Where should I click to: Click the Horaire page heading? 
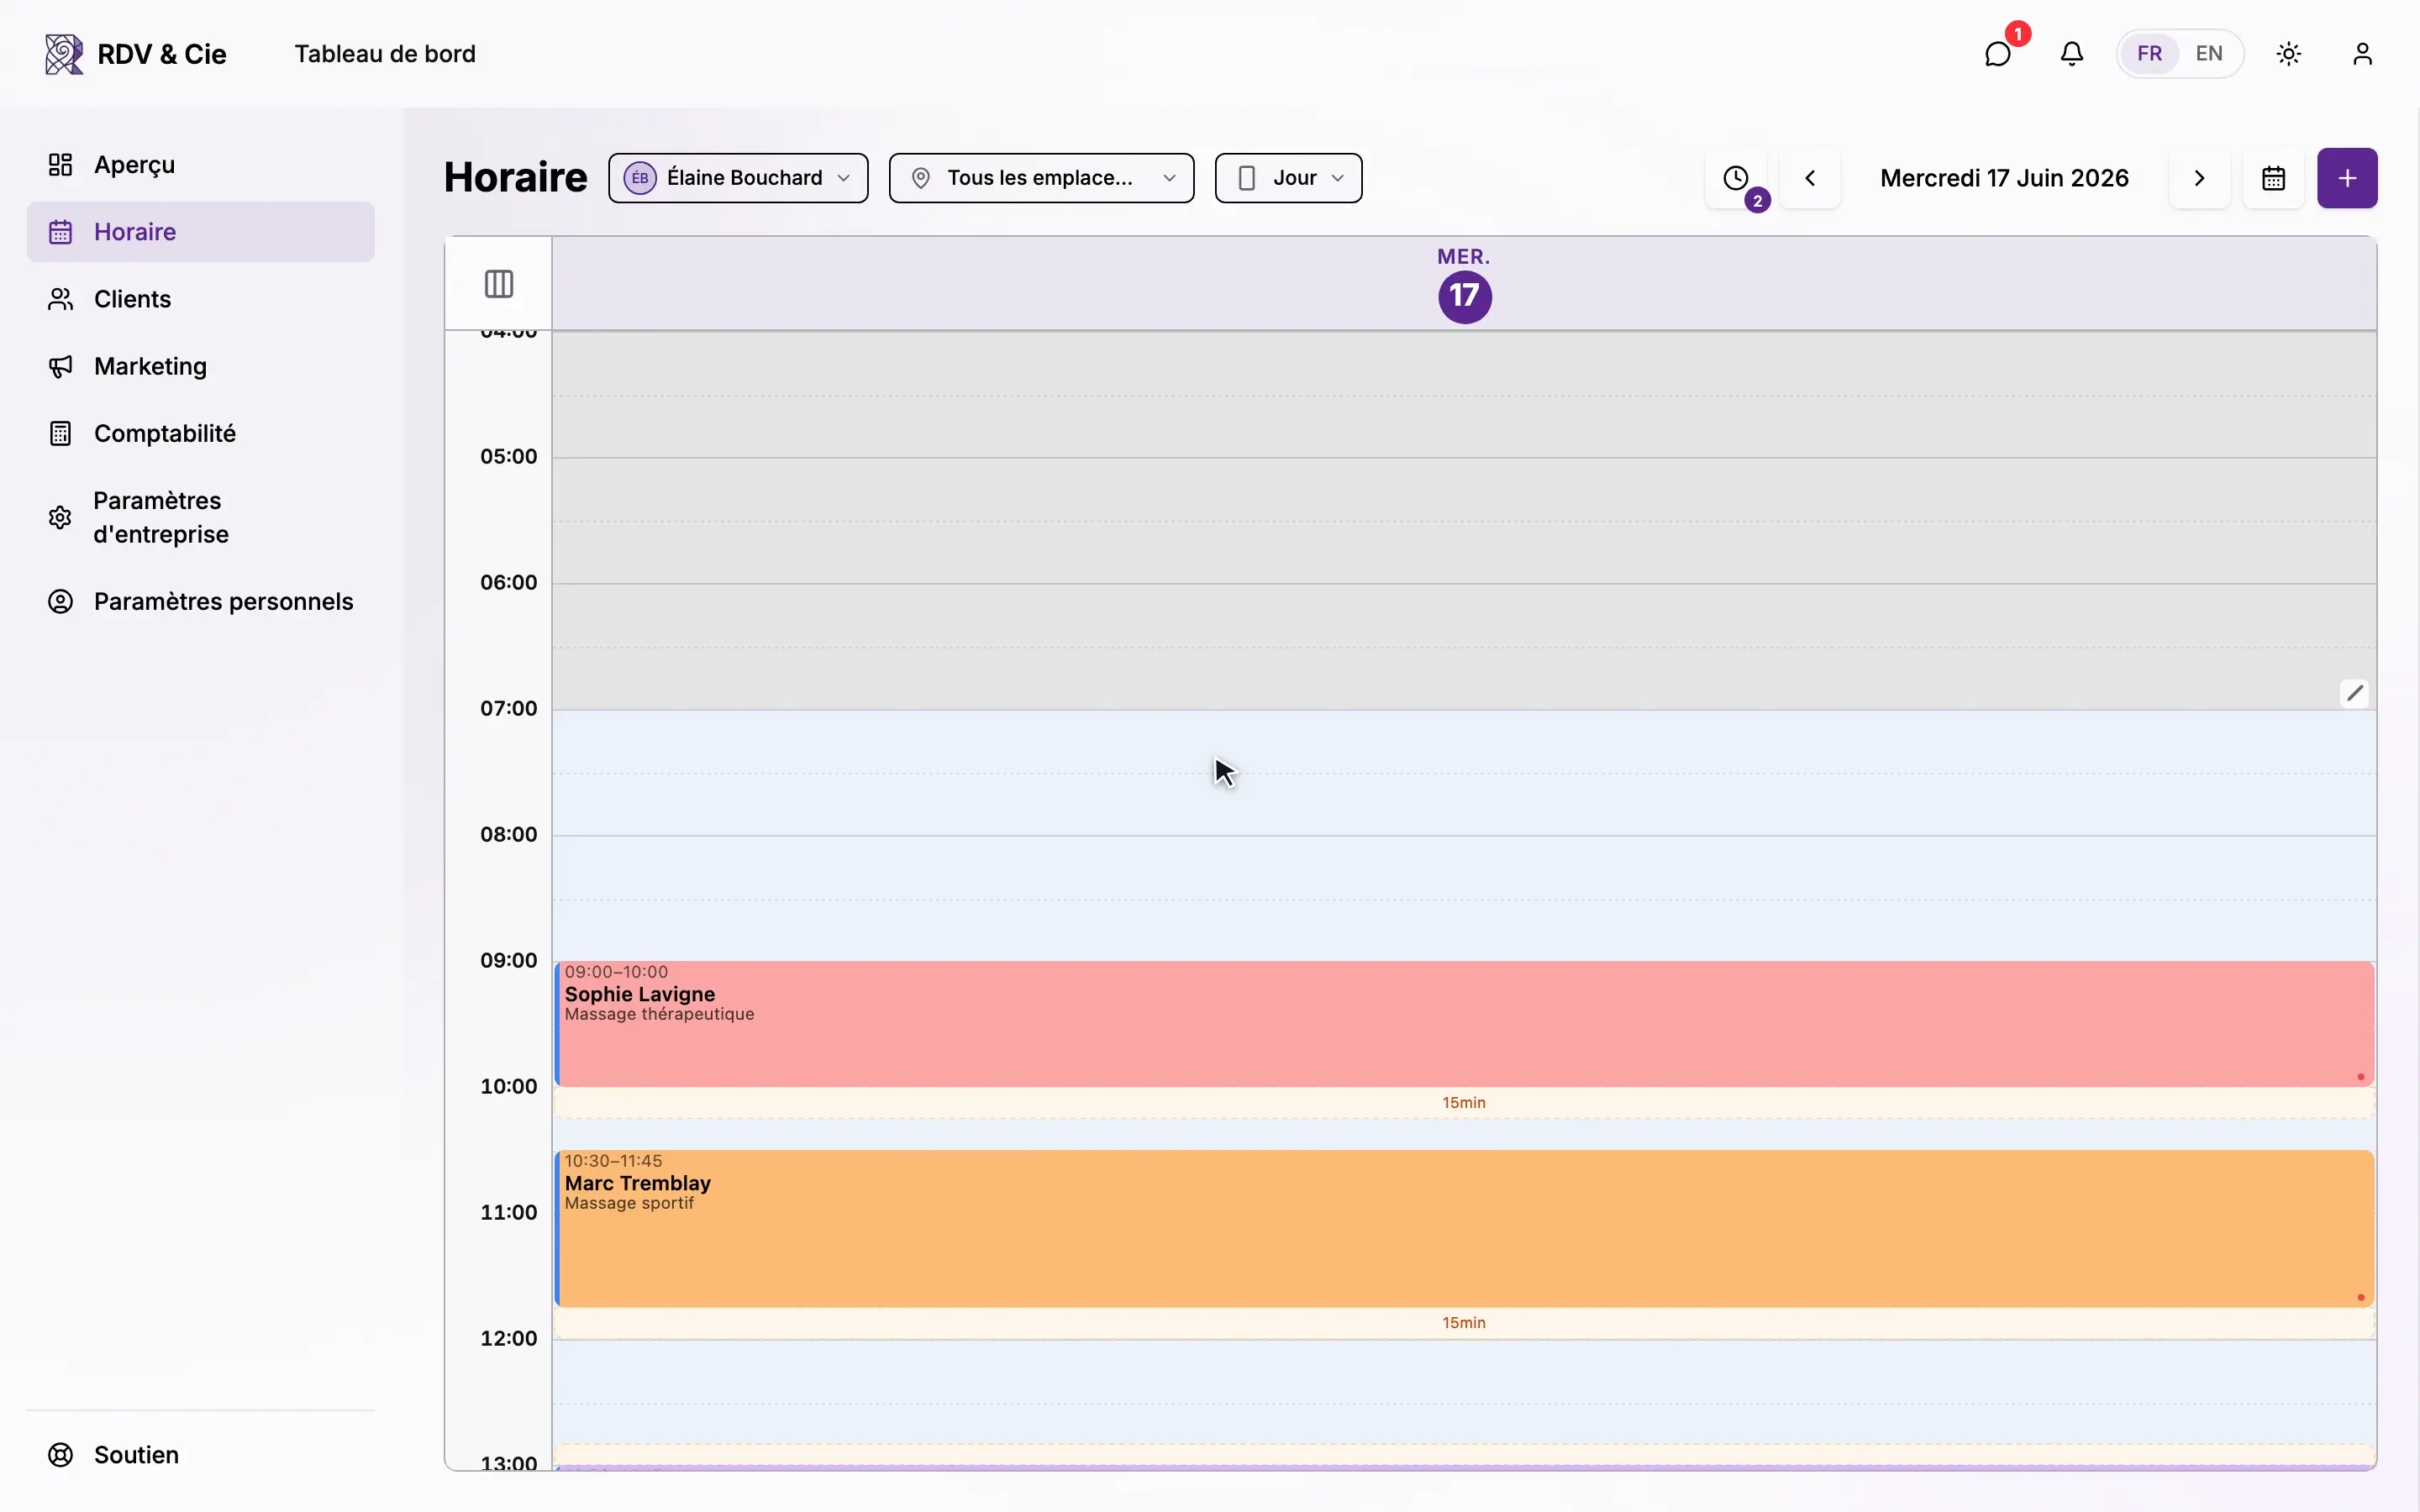516,178
